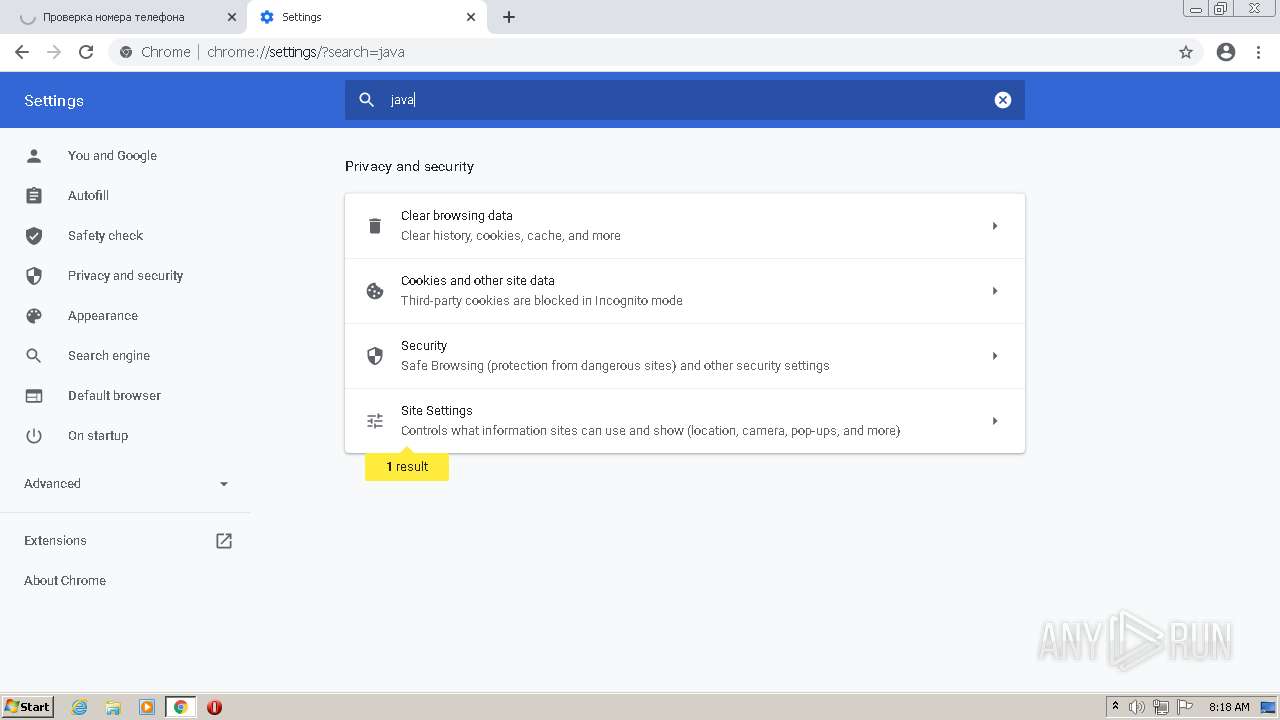This screenshot has width=1280, height=720.
Task: Open Internet Explorer from the taskbar
Action: (80, 707)
